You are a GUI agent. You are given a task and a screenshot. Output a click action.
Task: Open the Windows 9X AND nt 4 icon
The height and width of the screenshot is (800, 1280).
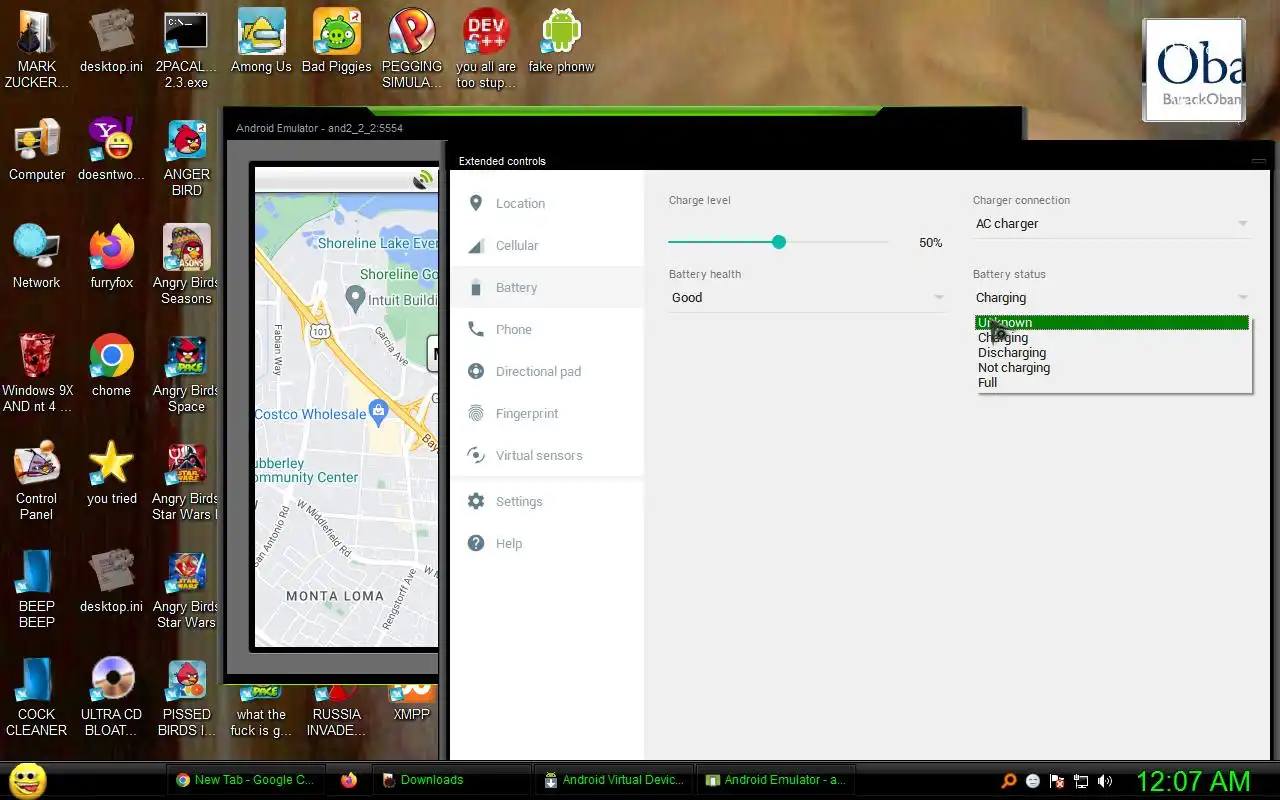point(36,356)
